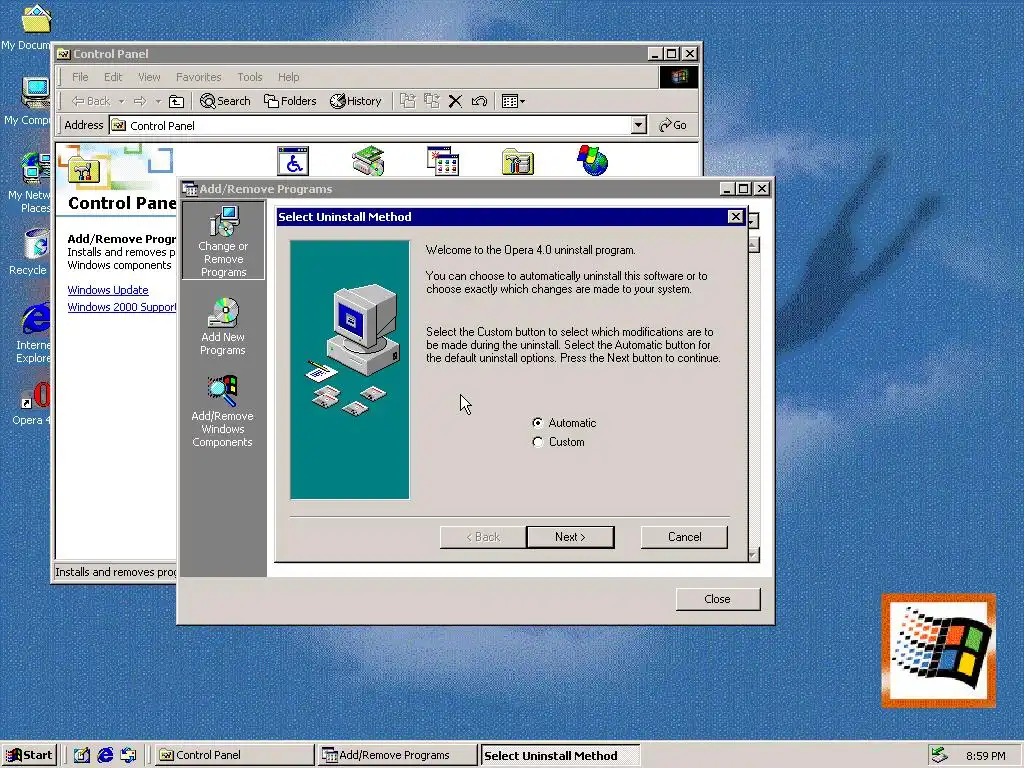Close the Select Uninstall Method dialog
The width and height of the screenshot is (1024, 768).
[735, 217]
